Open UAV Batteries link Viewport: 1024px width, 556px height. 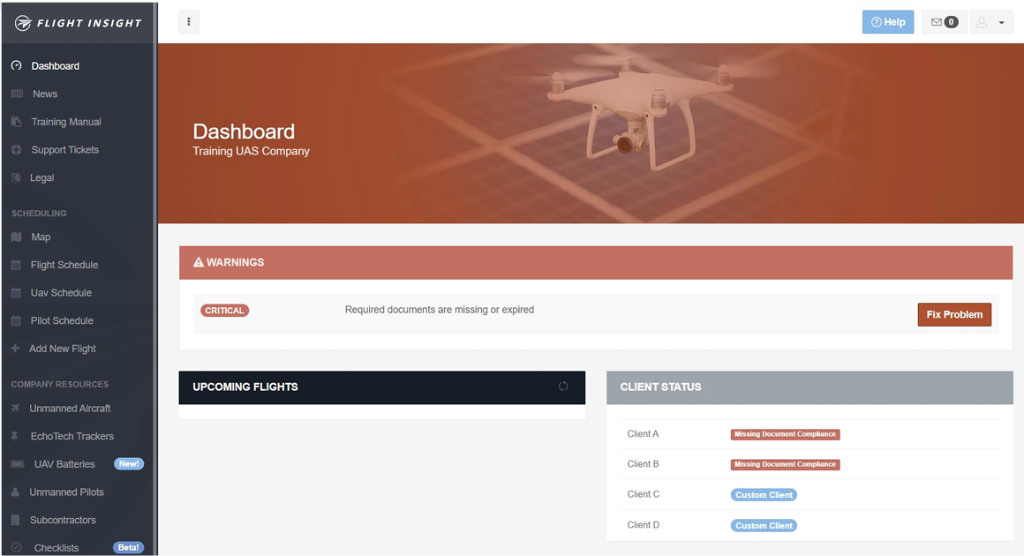pyautogui.click(x=65, y=464)
